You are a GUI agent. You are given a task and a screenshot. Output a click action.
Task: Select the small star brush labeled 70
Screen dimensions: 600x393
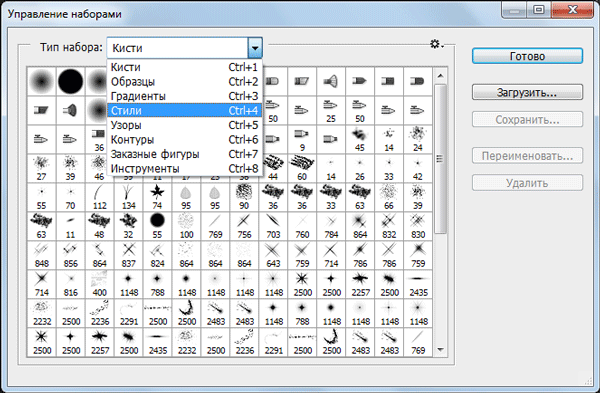pyautogui.click(x=70, y=197)
